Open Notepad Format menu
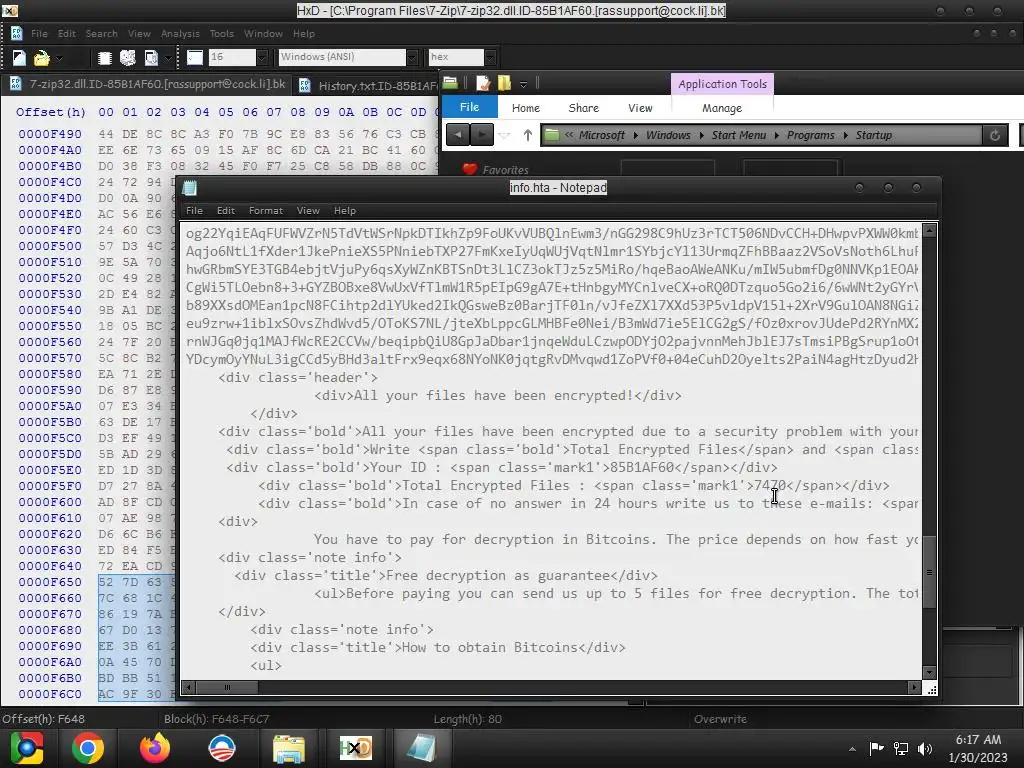 [266, 210]
